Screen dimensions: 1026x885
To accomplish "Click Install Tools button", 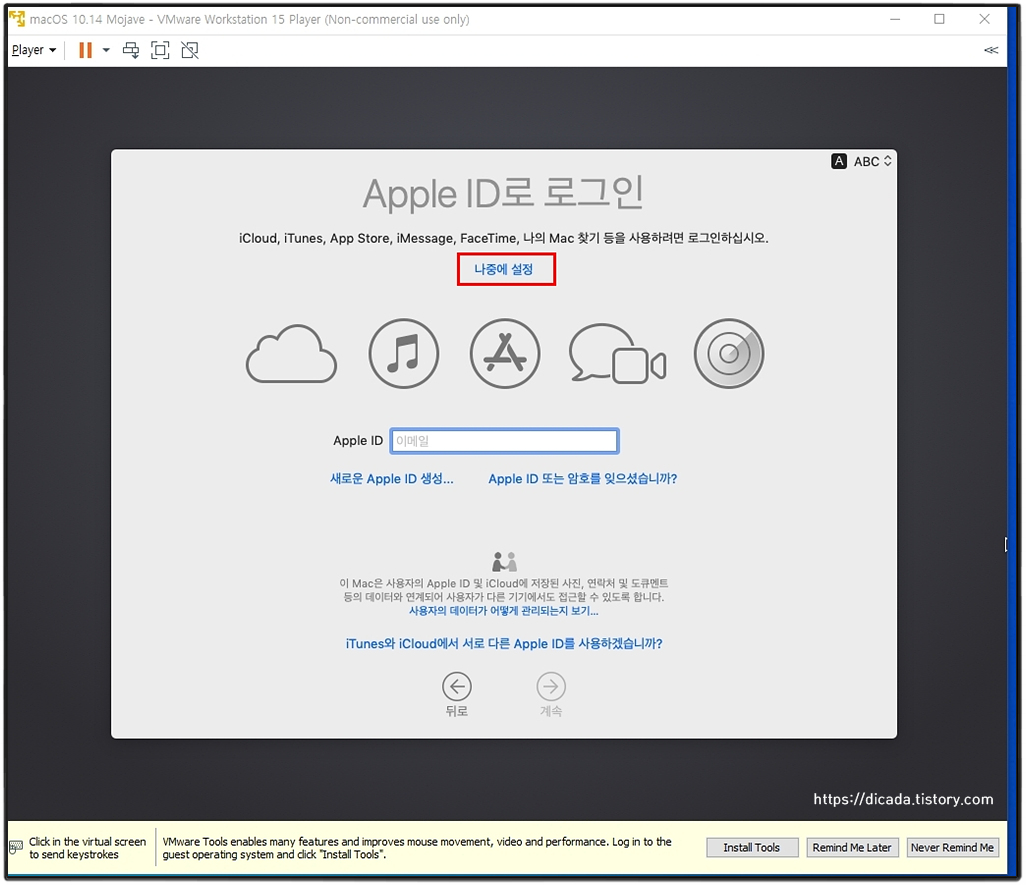I will [752, 848].
